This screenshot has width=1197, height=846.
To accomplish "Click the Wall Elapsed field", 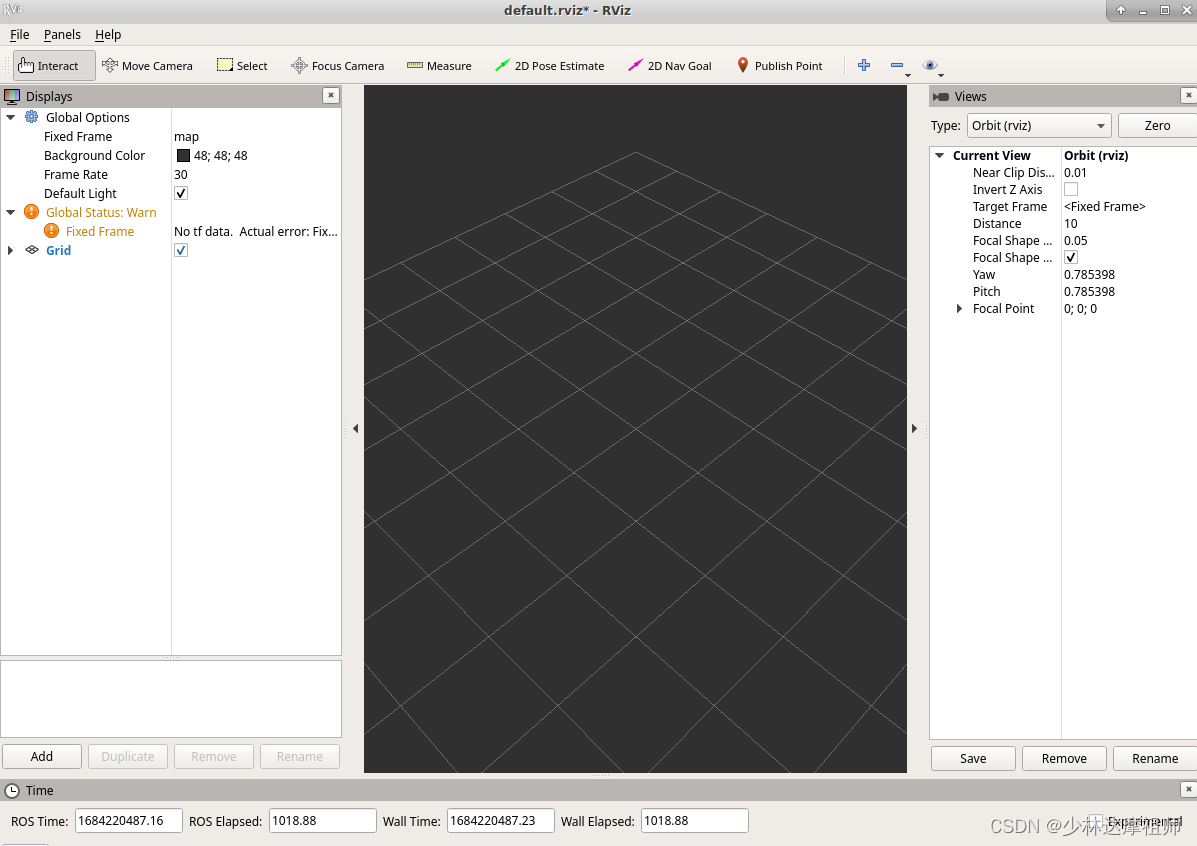I will 694,821.
